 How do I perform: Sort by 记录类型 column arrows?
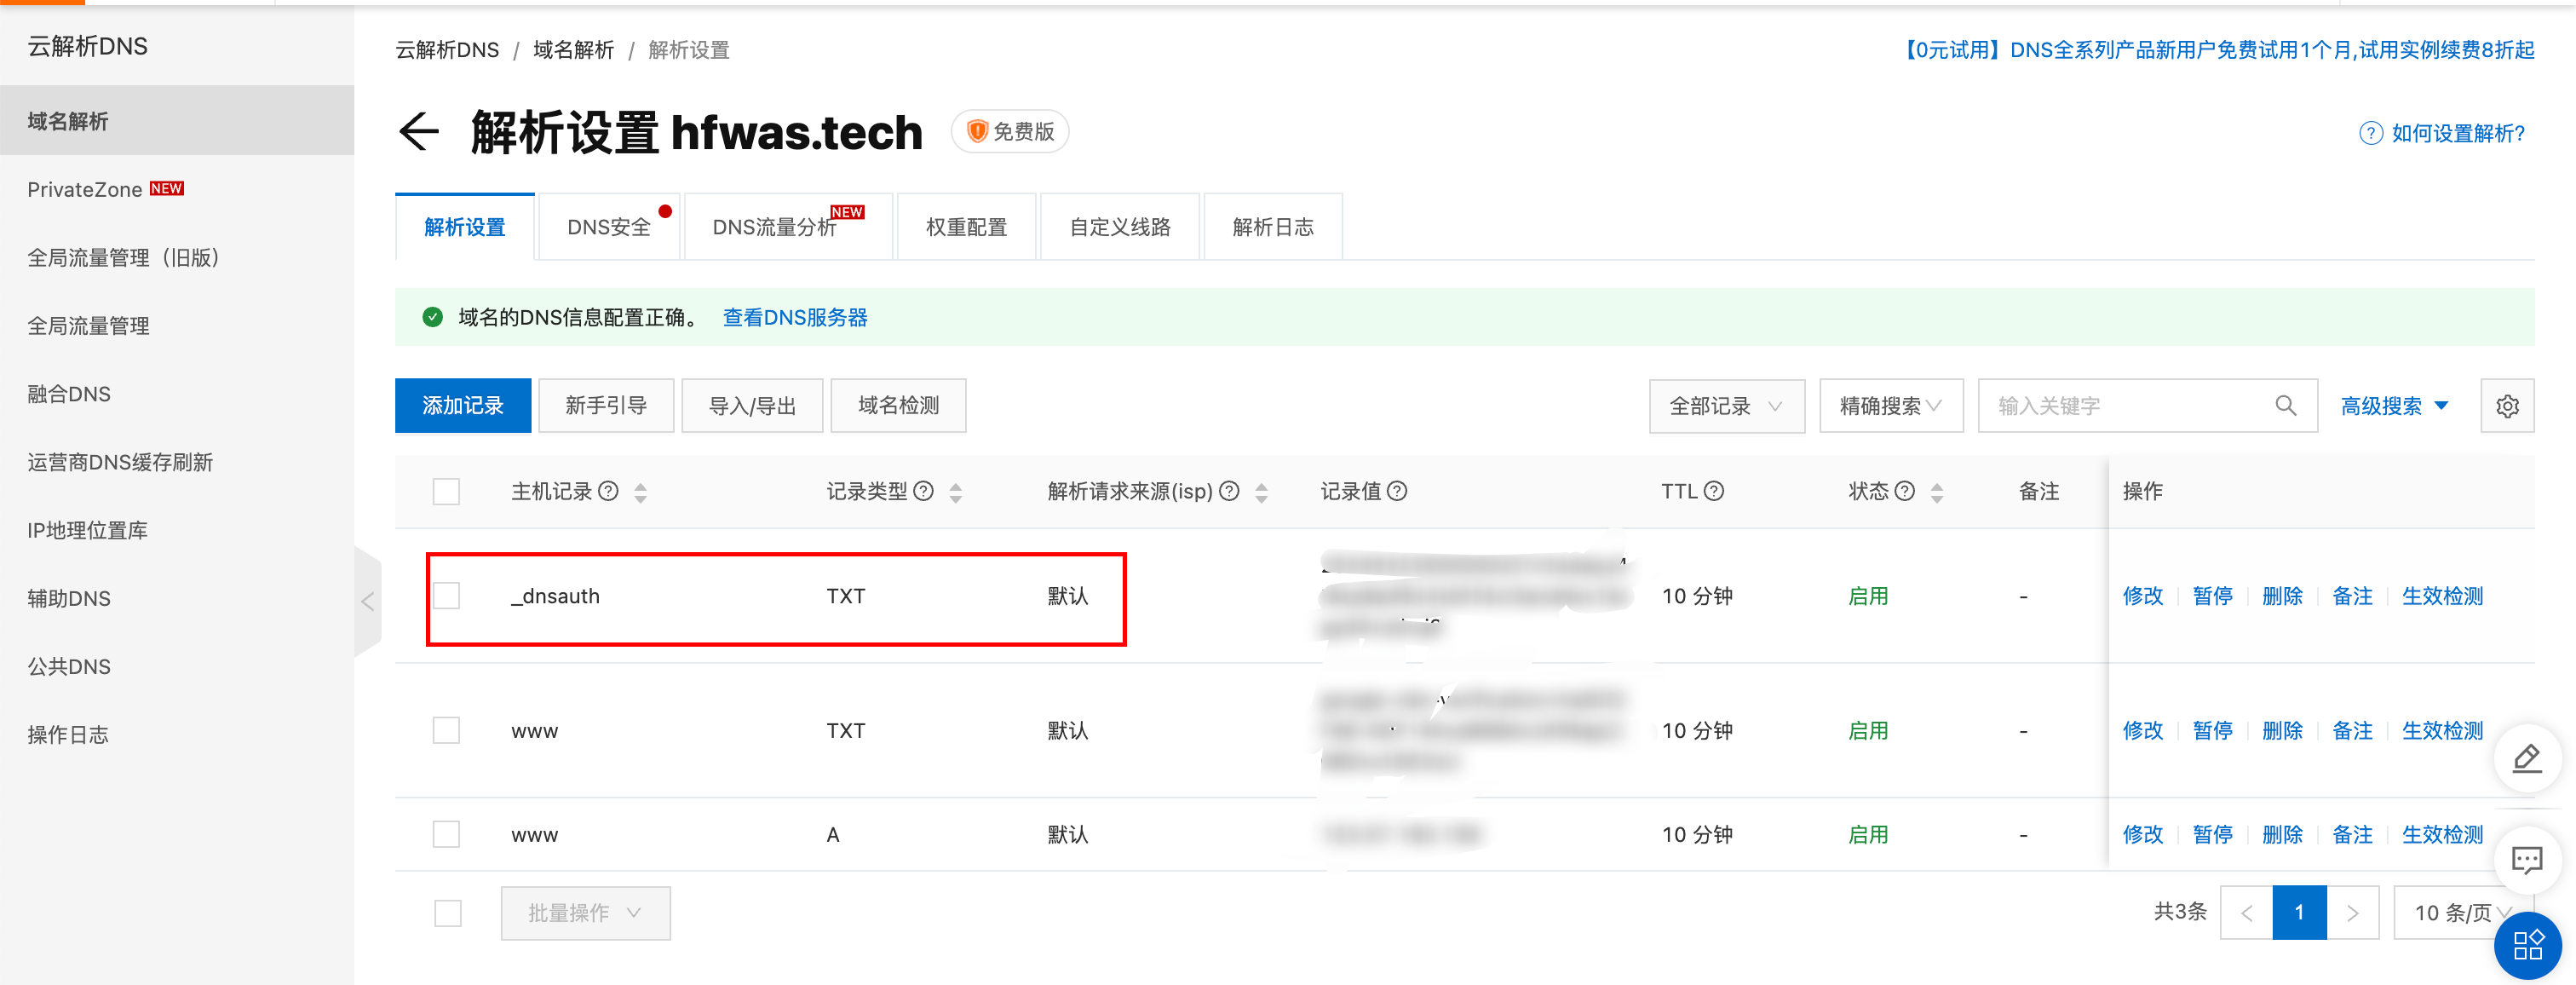[955, 492]
